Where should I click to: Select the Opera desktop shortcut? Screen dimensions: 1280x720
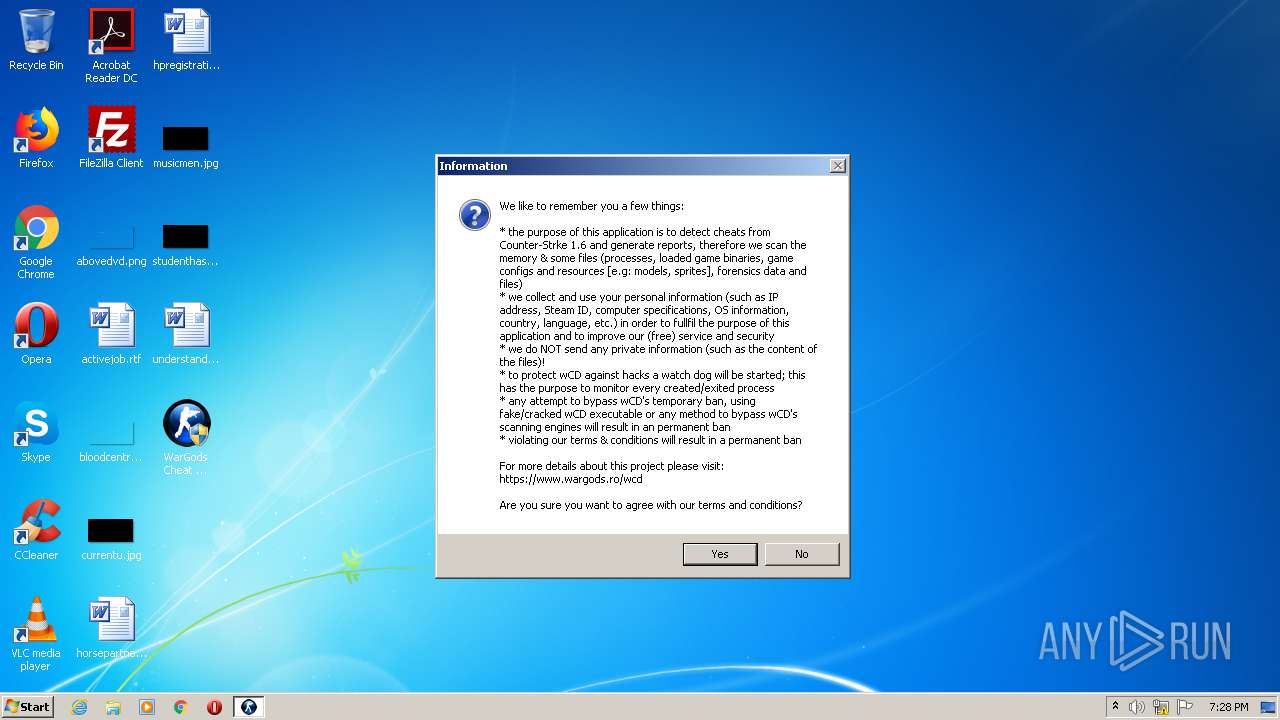[36, 334]
